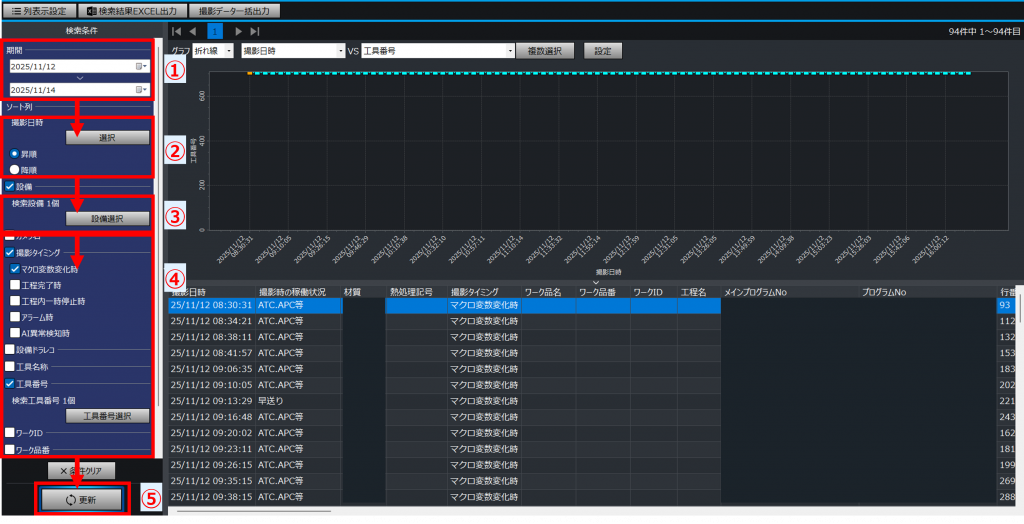Open calendar picker for end date 2025/11/14
The height and width of the screenshot is (524, 1024).
point(141,89)
